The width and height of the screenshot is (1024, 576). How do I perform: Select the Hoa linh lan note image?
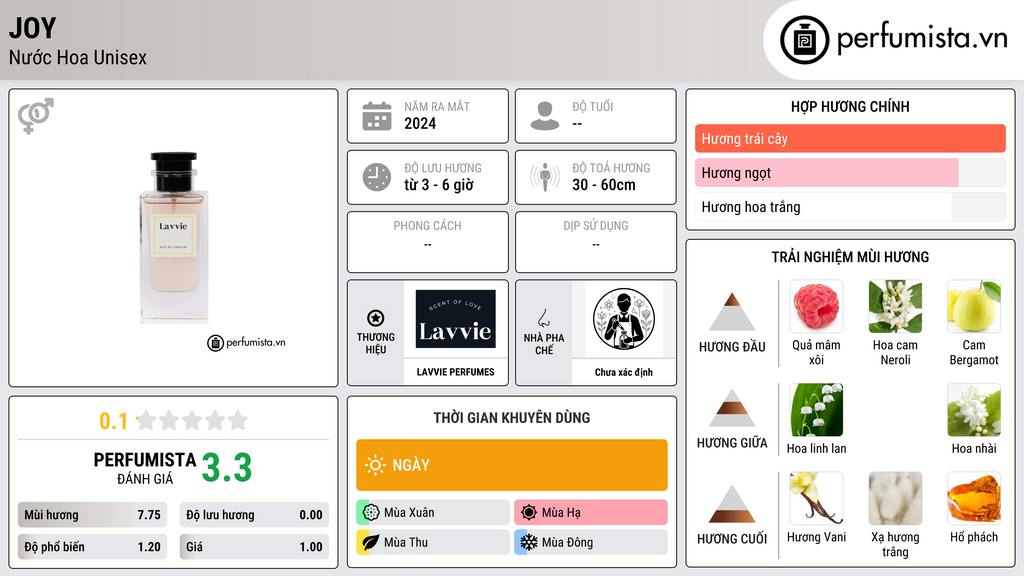pos(816,409)
